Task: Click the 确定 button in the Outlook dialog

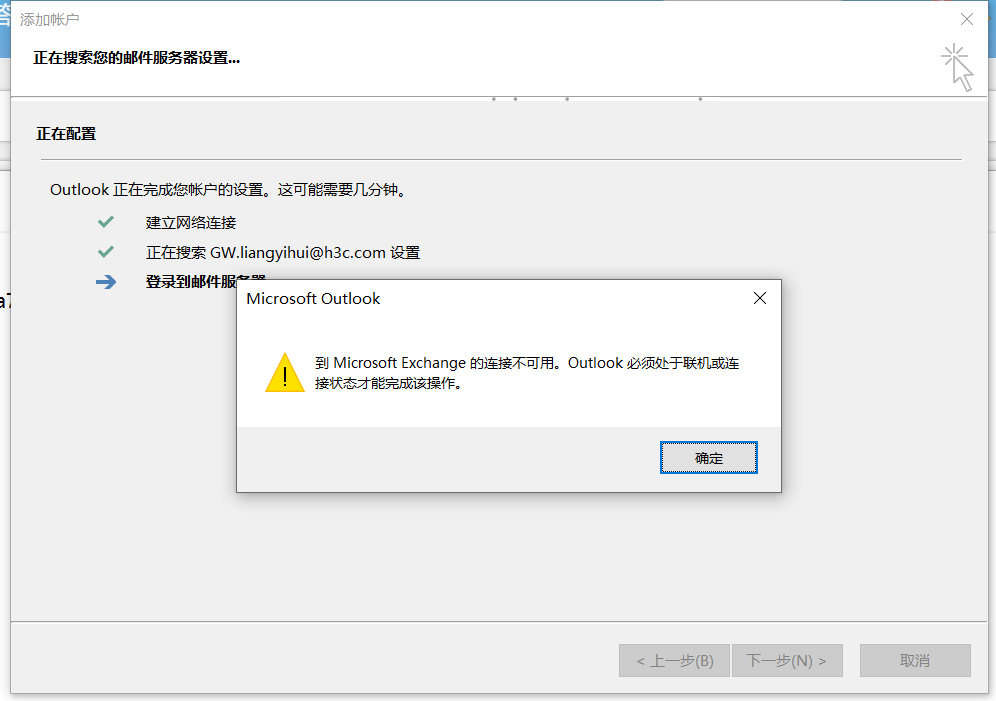Action: 709,458
